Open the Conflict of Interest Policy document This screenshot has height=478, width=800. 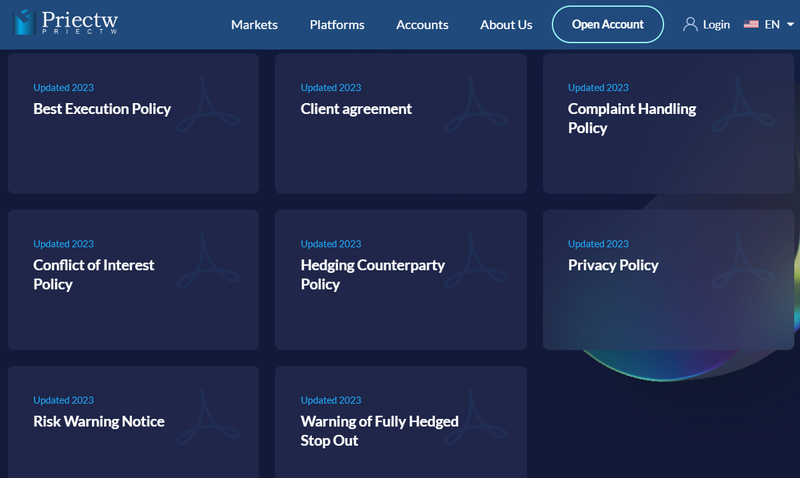(93, 274)
